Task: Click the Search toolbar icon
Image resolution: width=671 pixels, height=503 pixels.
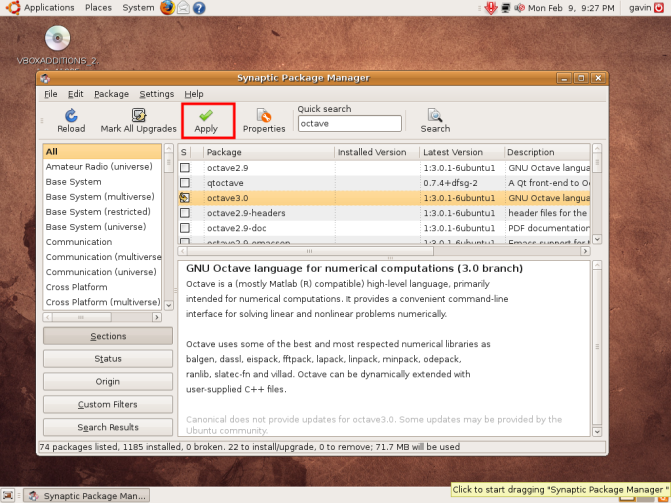Action: [435, 120]
